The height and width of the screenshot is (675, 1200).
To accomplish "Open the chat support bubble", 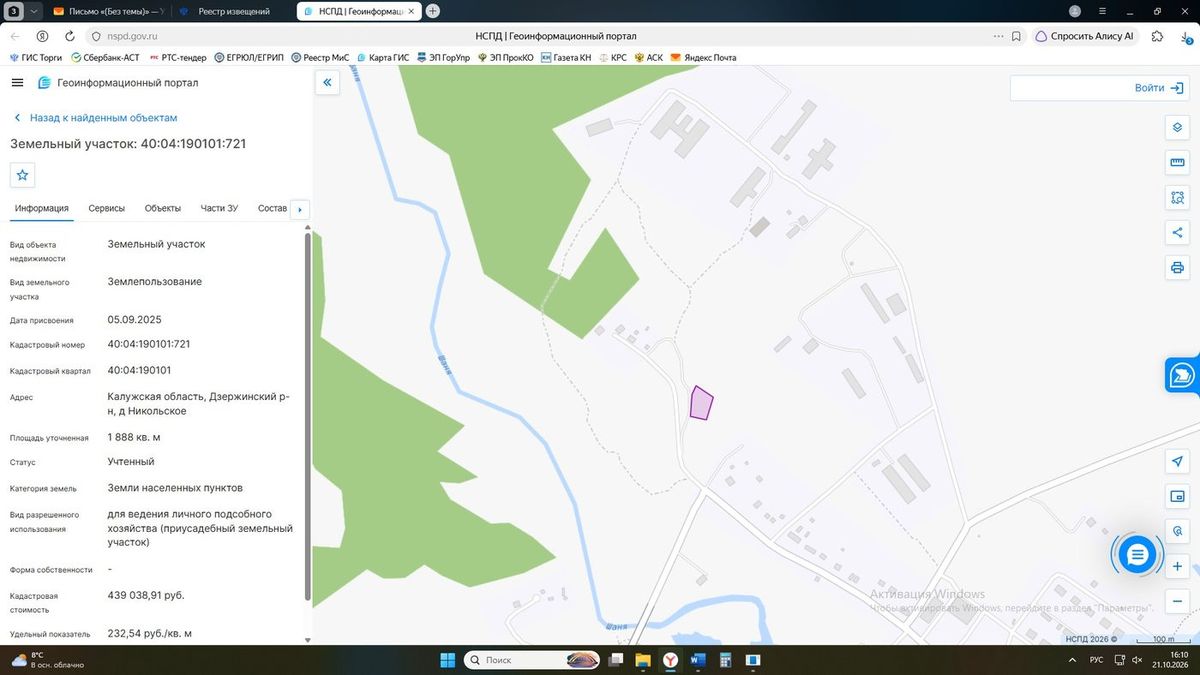I will [x=1137, y=554].
